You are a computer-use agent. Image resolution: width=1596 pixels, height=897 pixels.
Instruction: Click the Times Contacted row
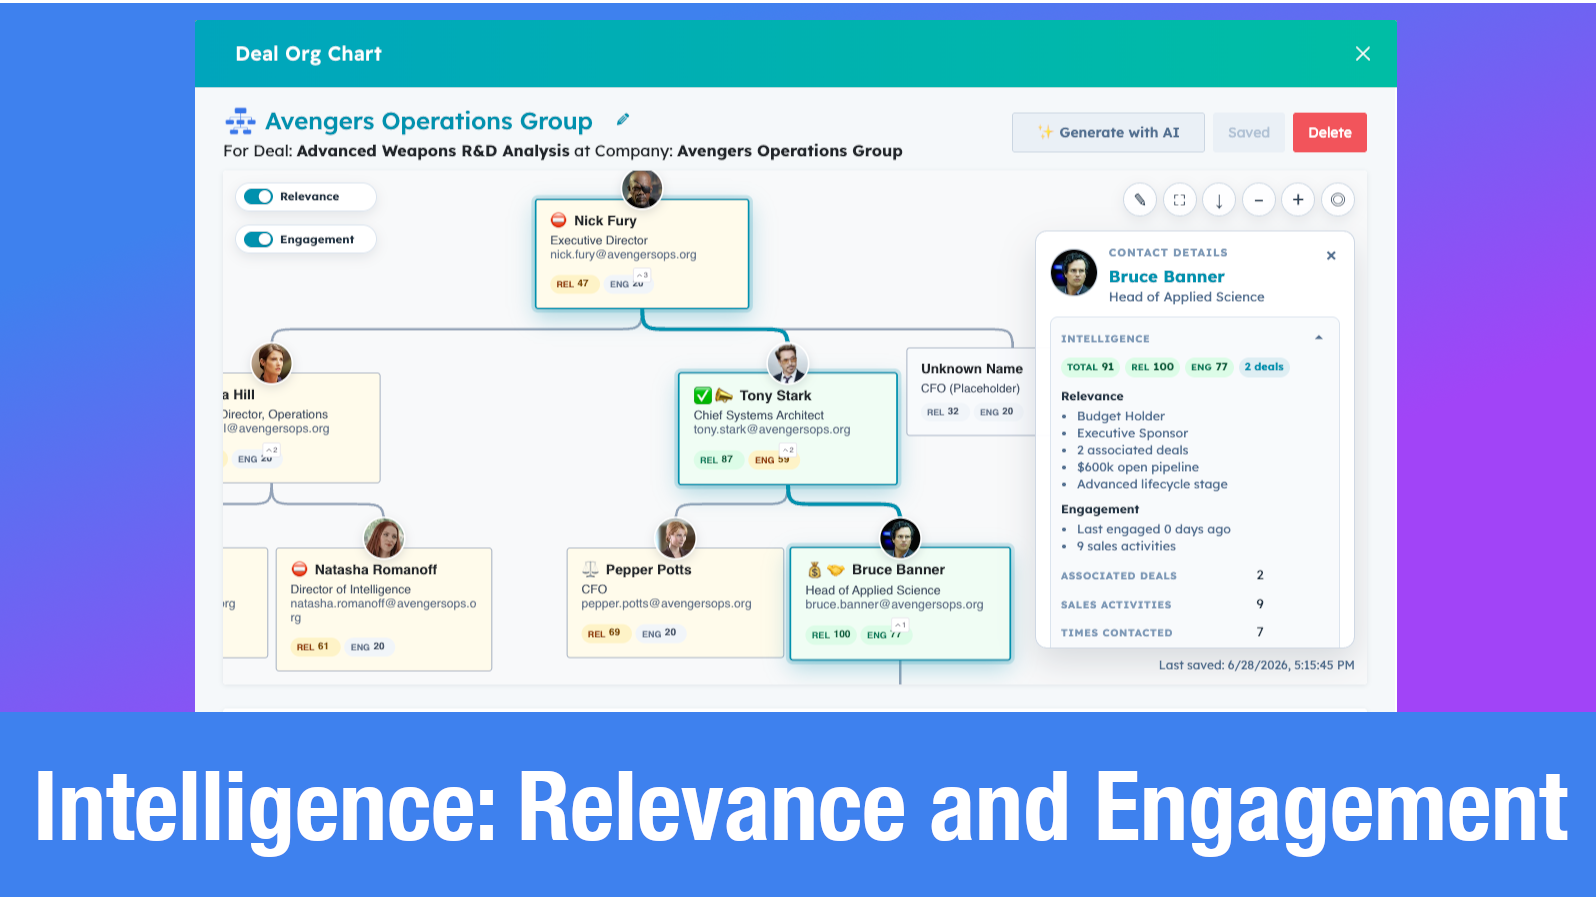click(1194, 633)
